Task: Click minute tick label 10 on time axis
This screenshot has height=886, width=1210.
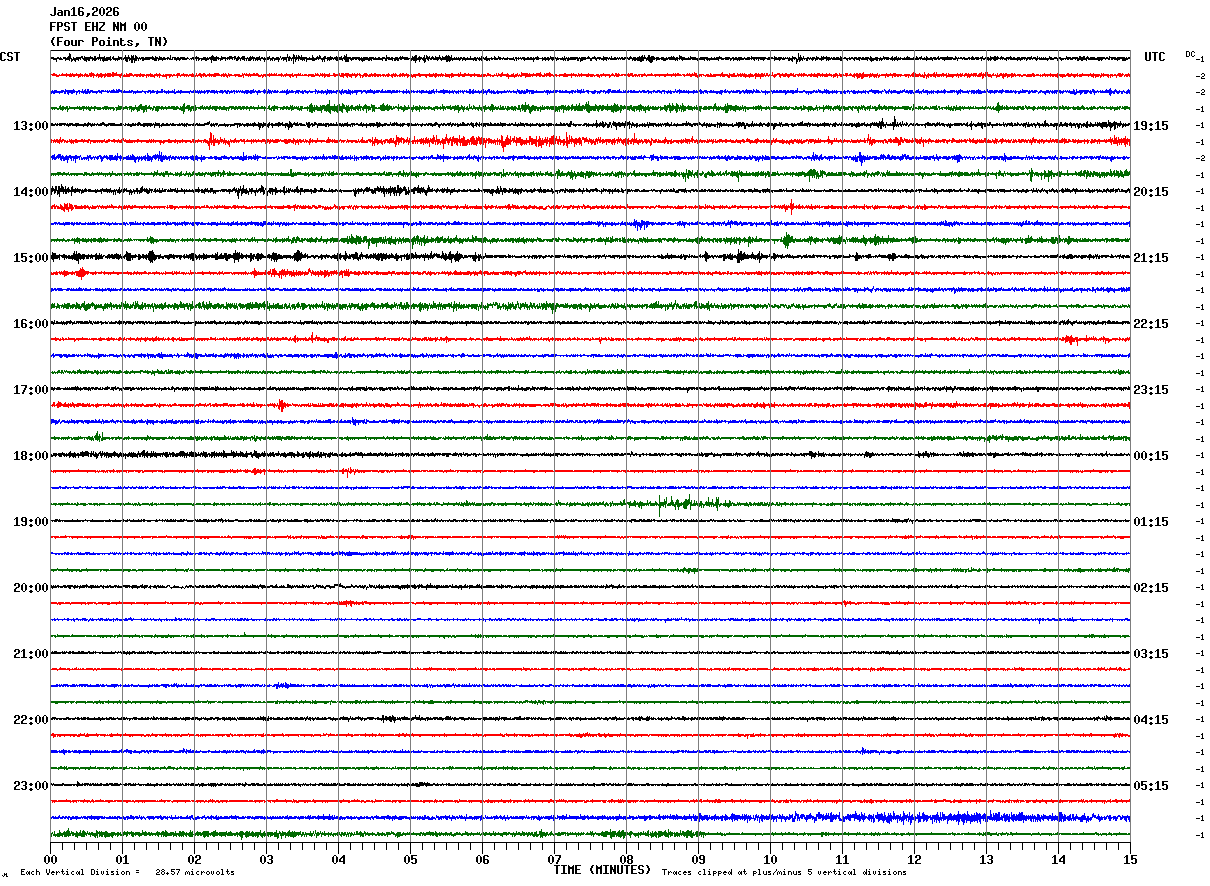Action: 770,859
